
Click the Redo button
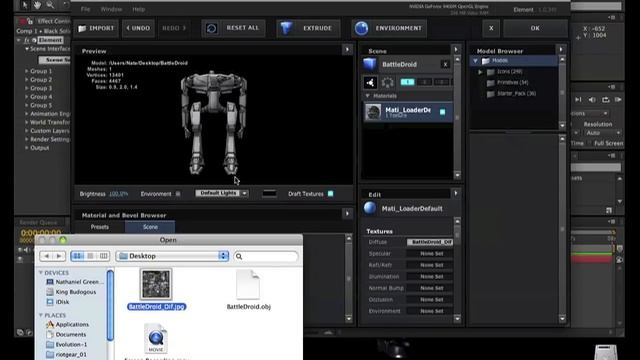174,28
